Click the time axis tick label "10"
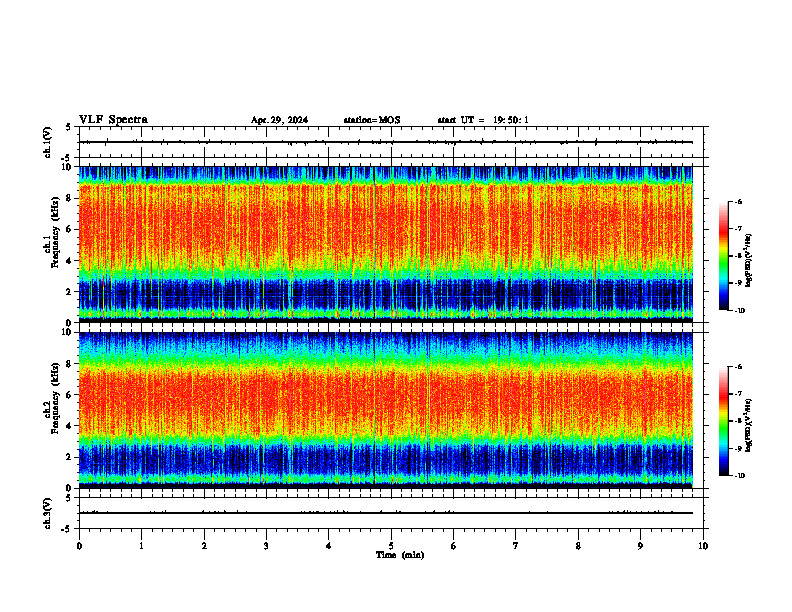792x612 pixels. pos(703,546)
